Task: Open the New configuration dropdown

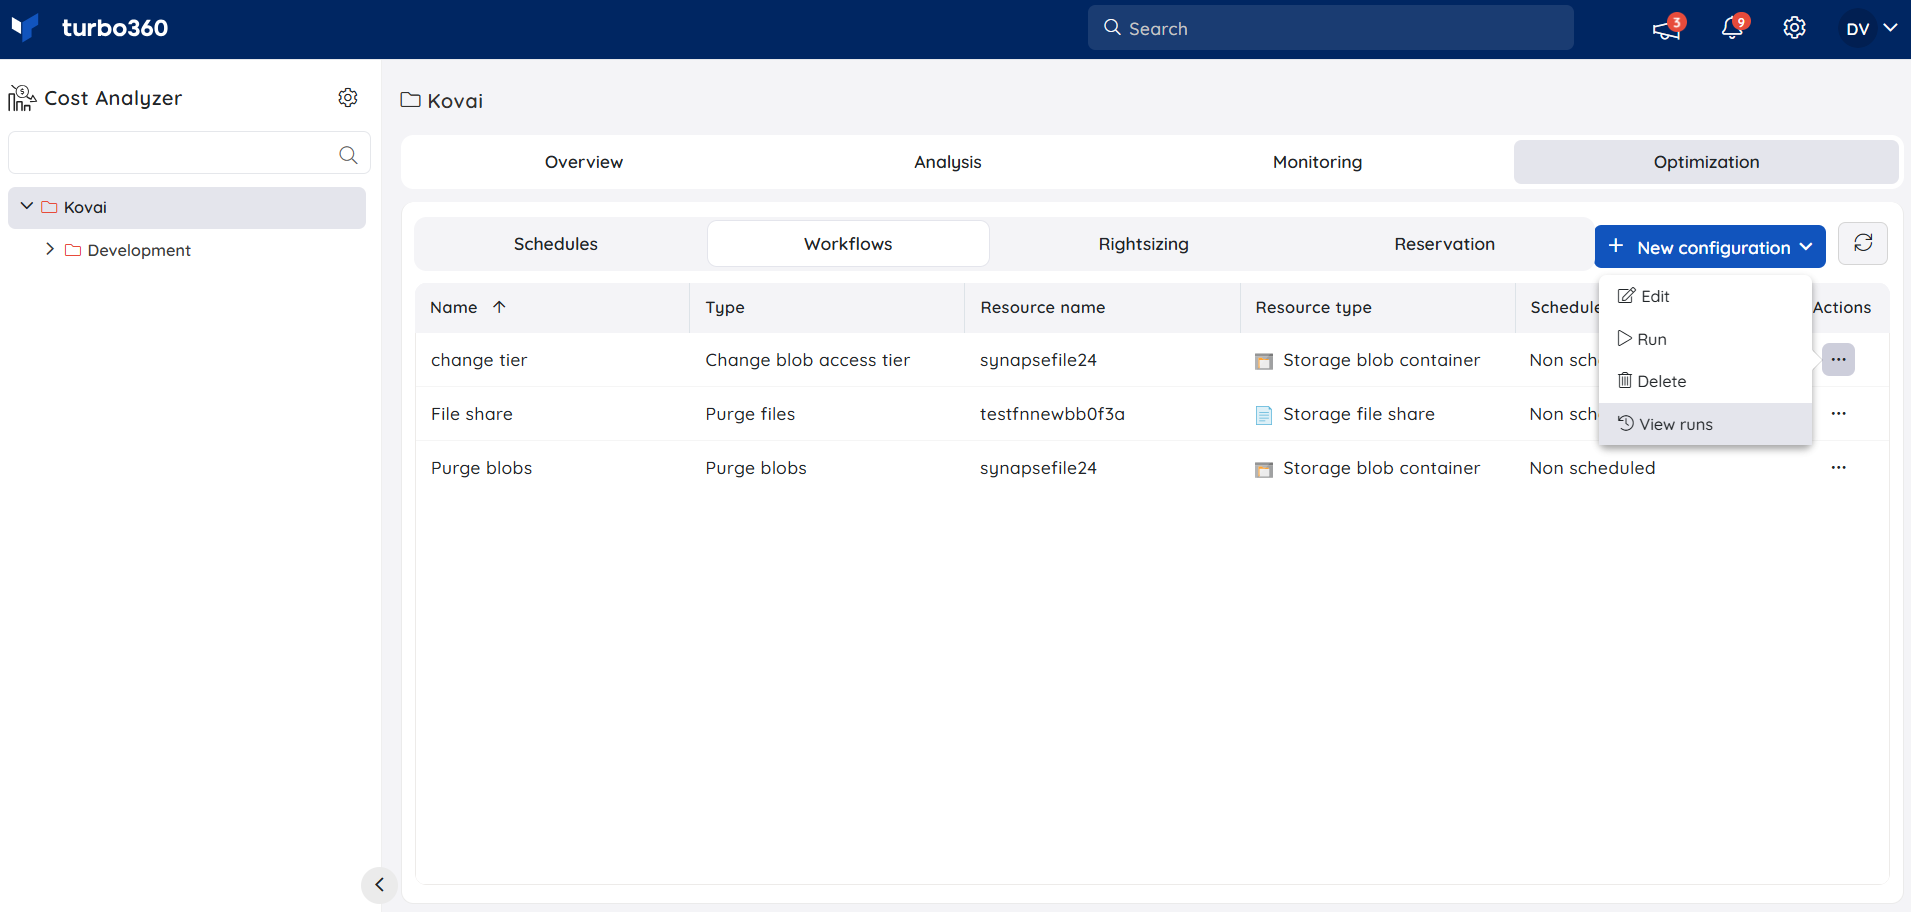Action: pyautogui.click(x=1710, y=246)
